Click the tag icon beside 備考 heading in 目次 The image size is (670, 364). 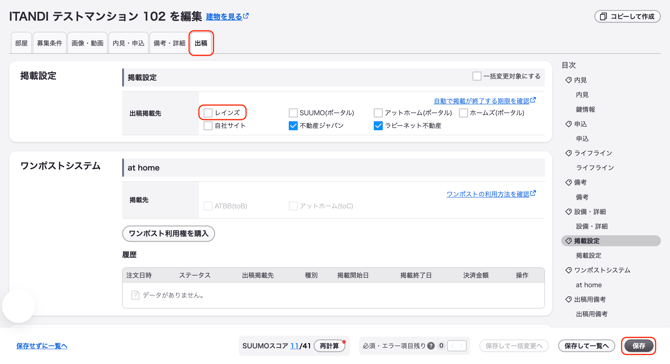point(568,182)
